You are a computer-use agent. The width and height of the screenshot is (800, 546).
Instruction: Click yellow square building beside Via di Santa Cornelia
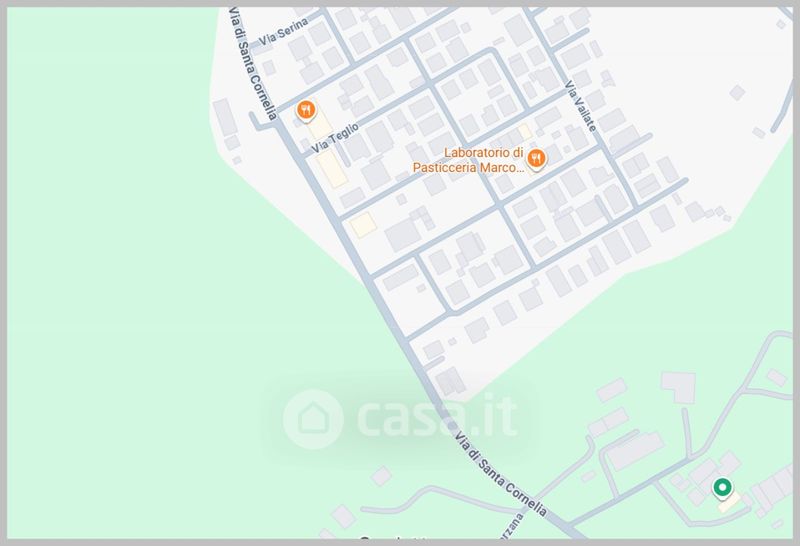(363, 225)
